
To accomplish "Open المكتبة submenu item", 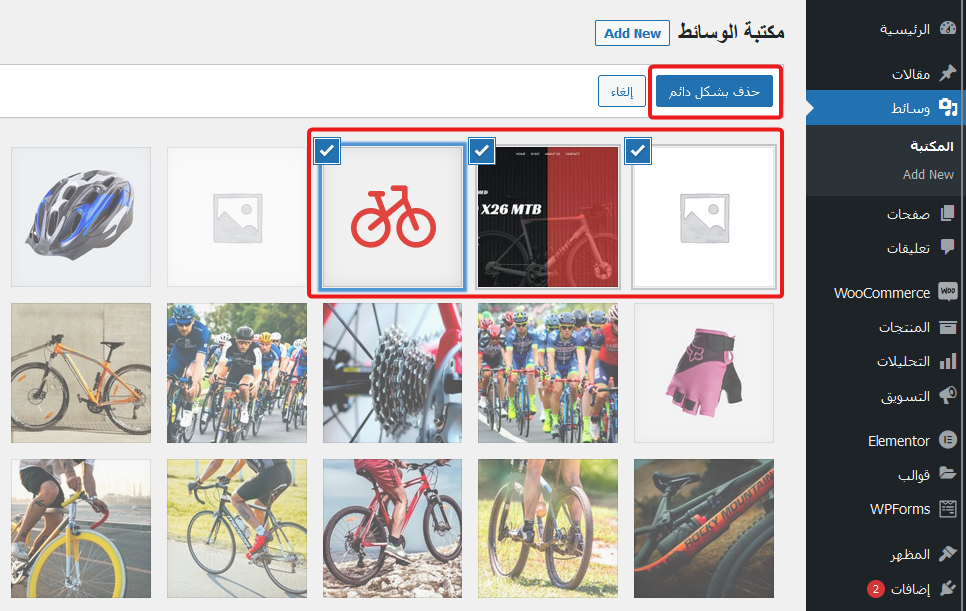I will [x=931, y=146].
